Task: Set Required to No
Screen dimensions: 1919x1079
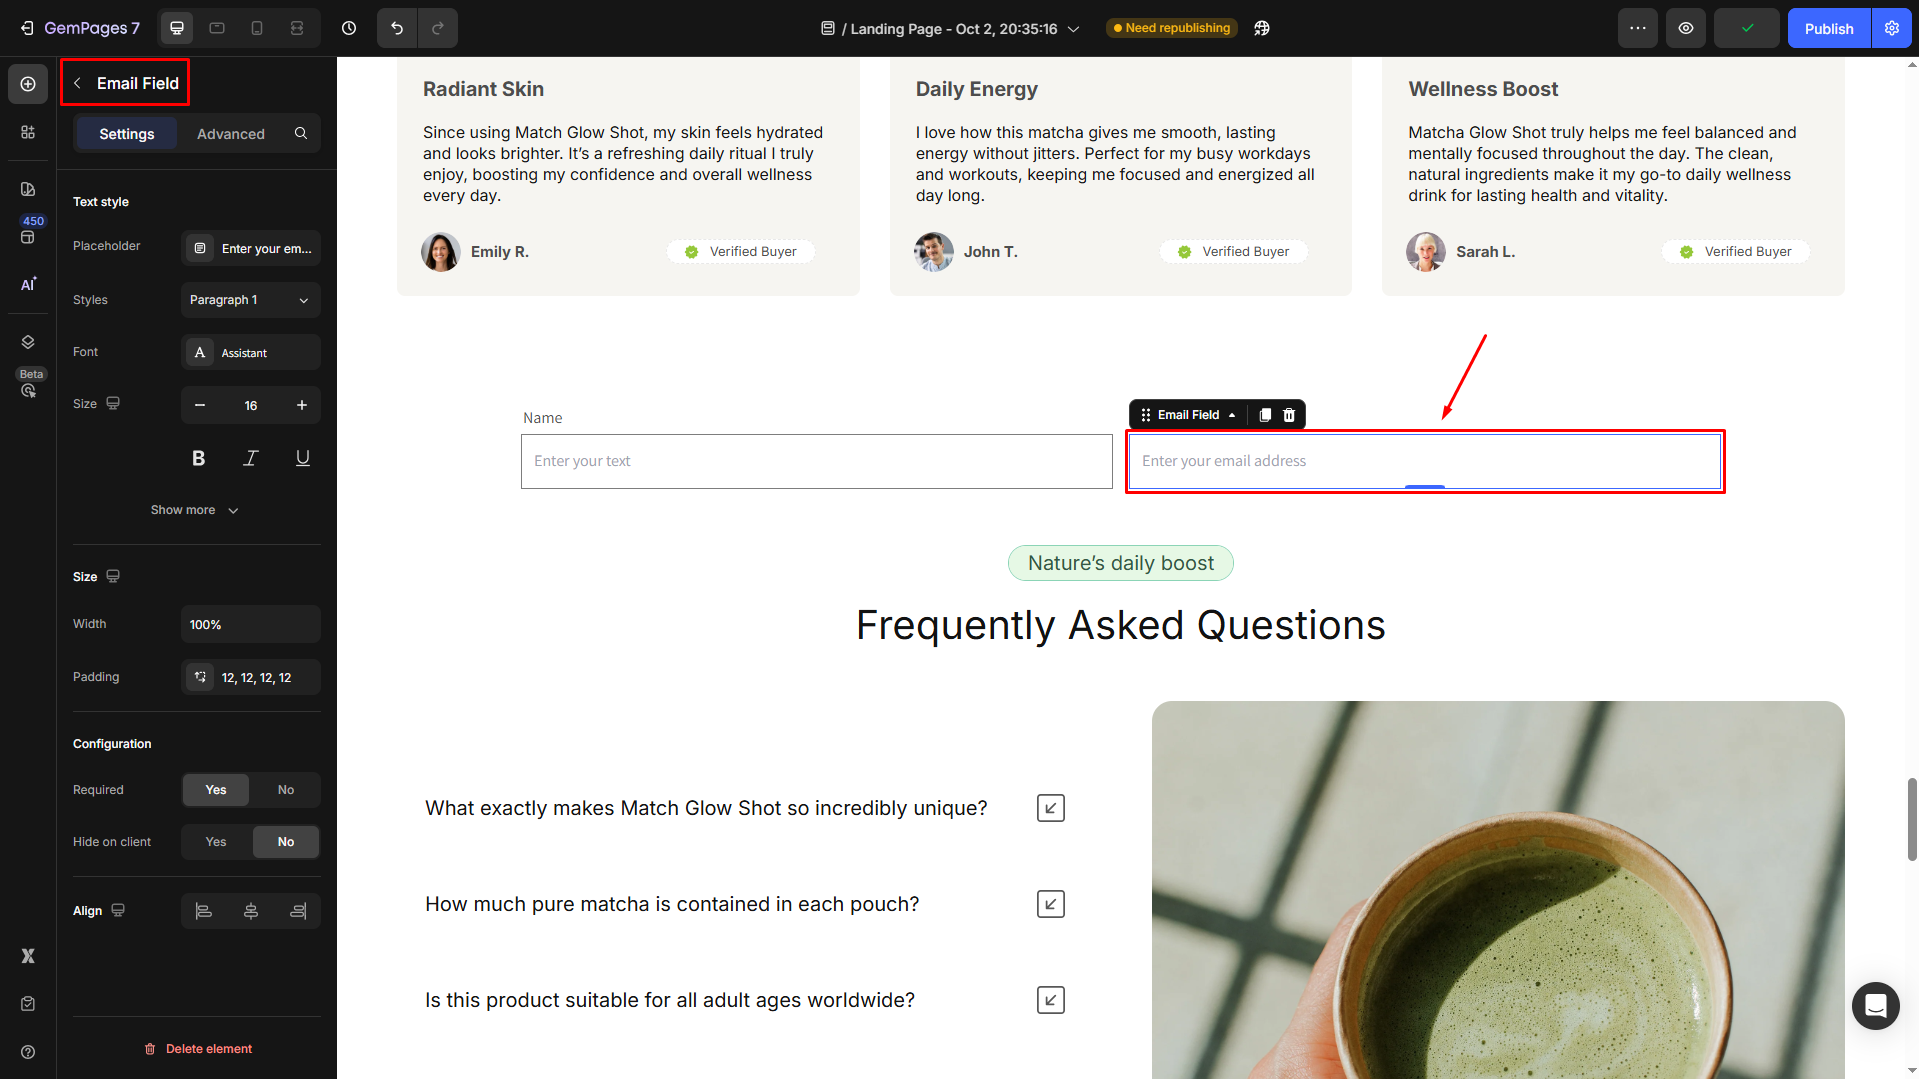Action: click(x=286, y=790)
